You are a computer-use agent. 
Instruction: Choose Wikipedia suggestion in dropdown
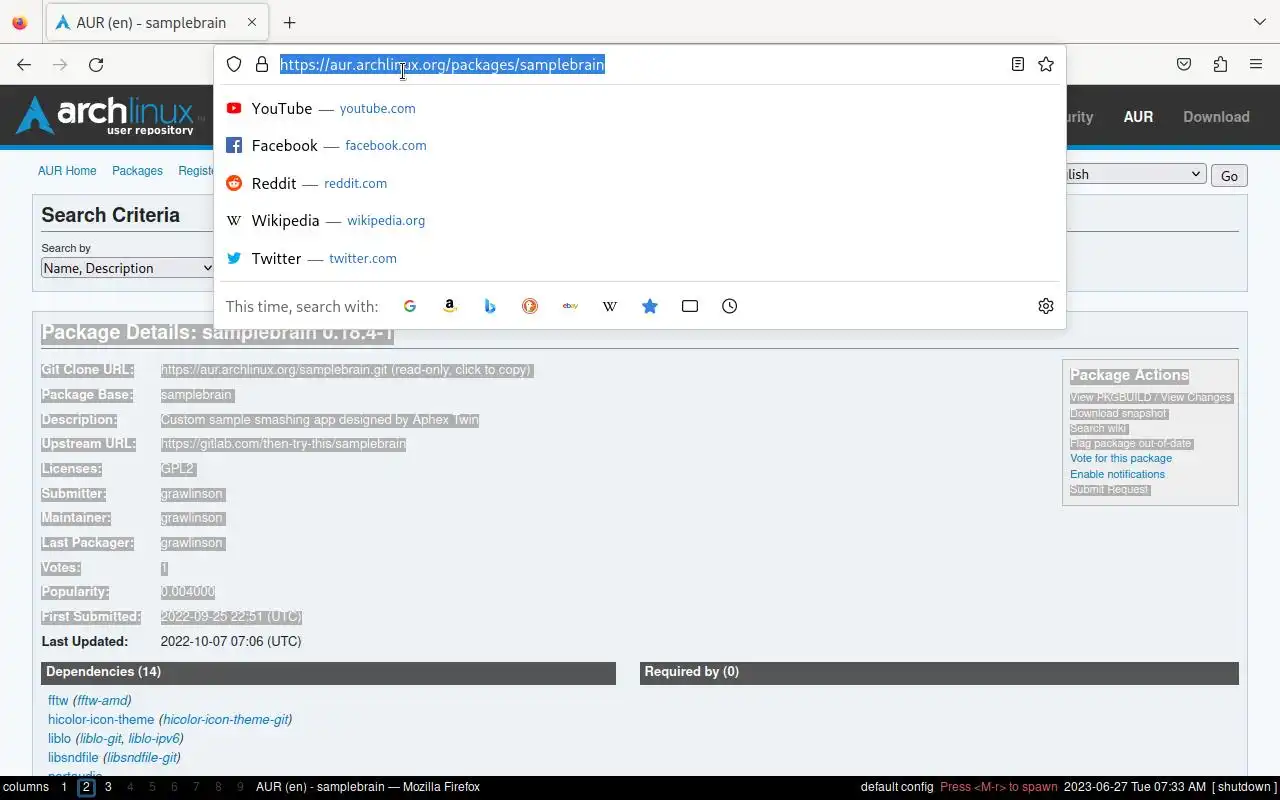tap(640, 220)
